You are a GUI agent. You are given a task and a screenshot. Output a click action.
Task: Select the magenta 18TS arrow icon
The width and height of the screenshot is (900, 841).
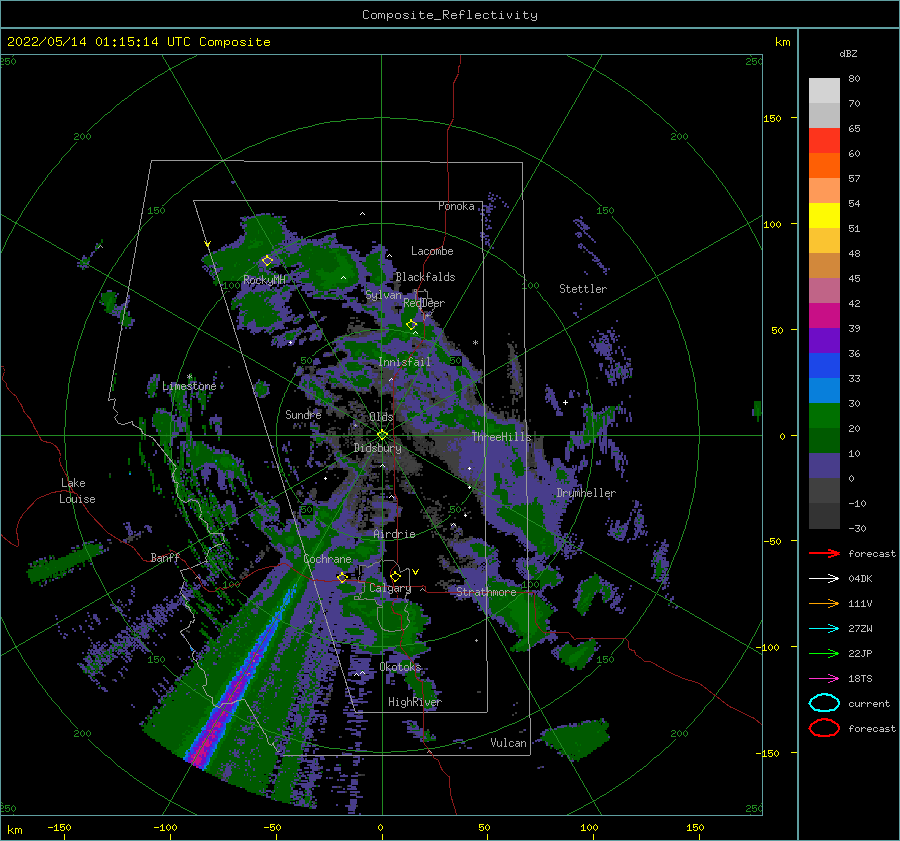[824, 679]
